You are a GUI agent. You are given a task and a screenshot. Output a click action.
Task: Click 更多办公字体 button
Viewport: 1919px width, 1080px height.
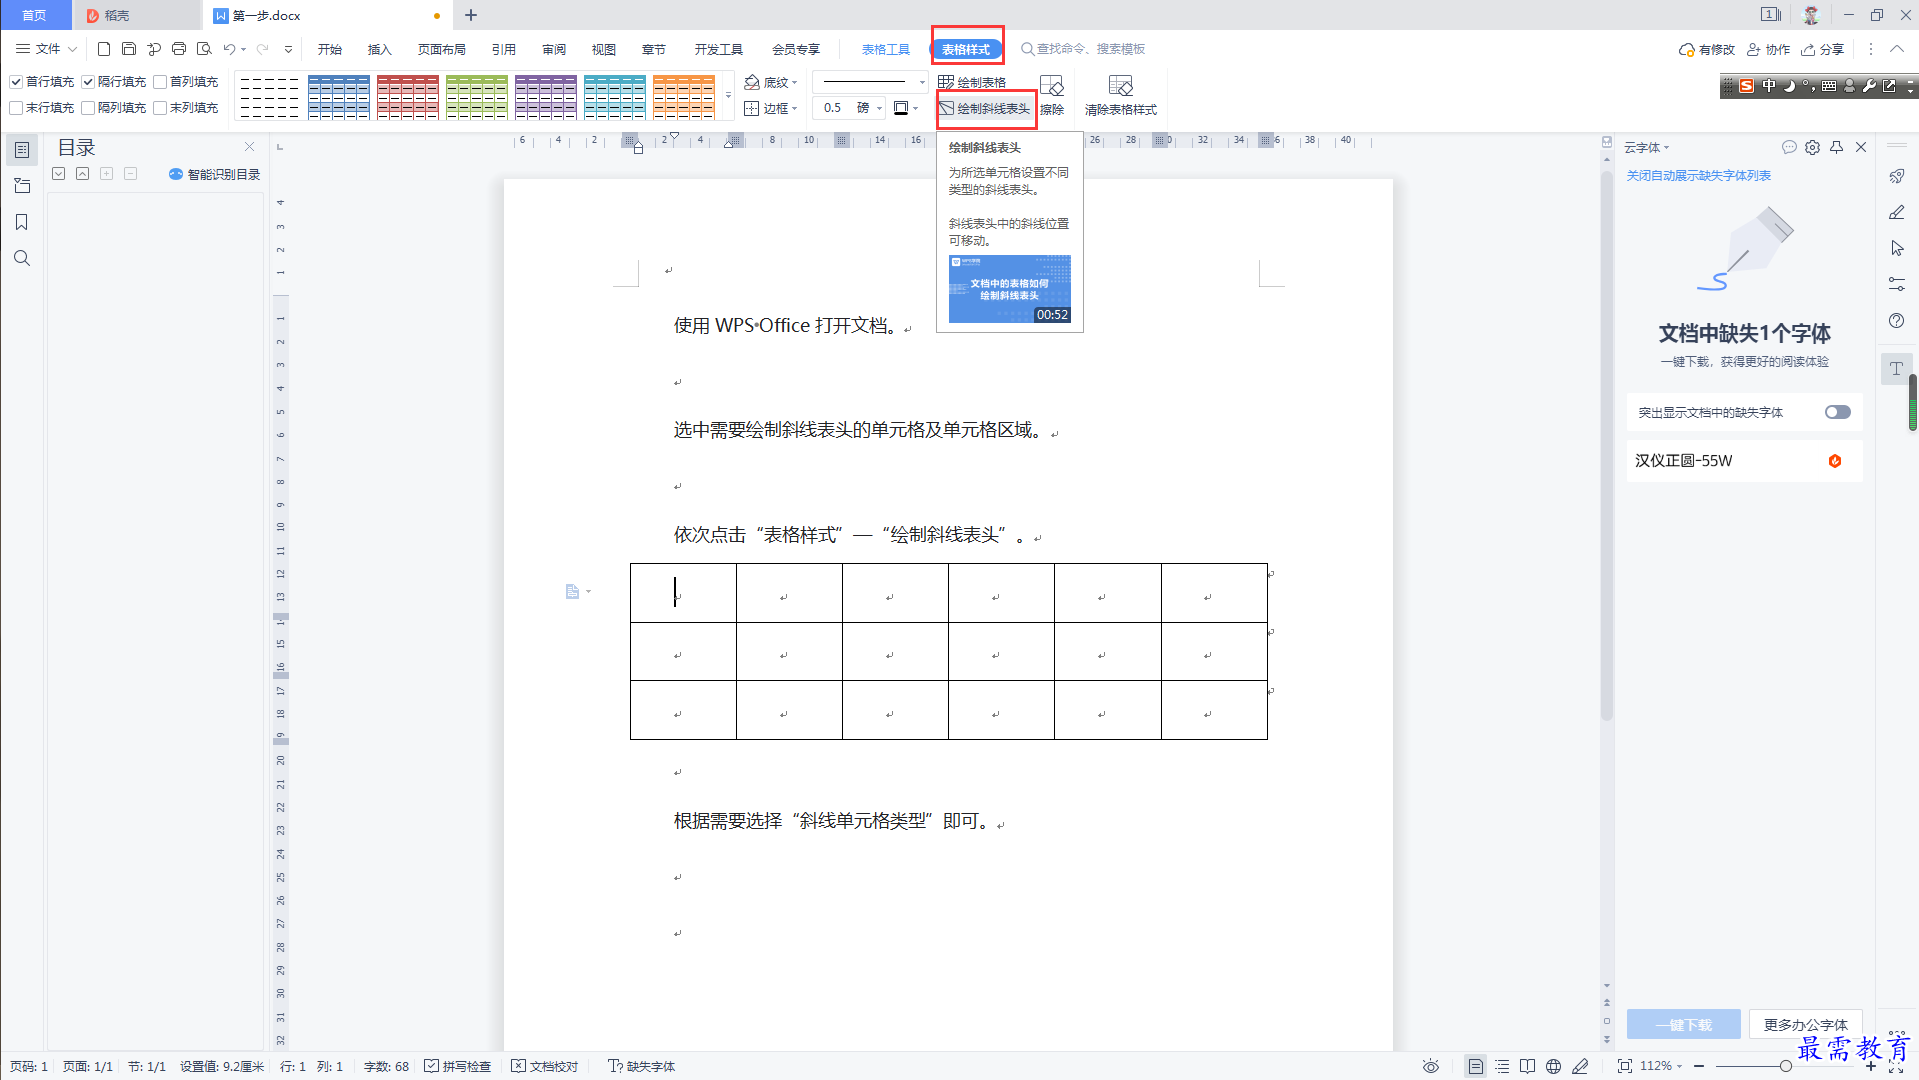(1805, 1024)
